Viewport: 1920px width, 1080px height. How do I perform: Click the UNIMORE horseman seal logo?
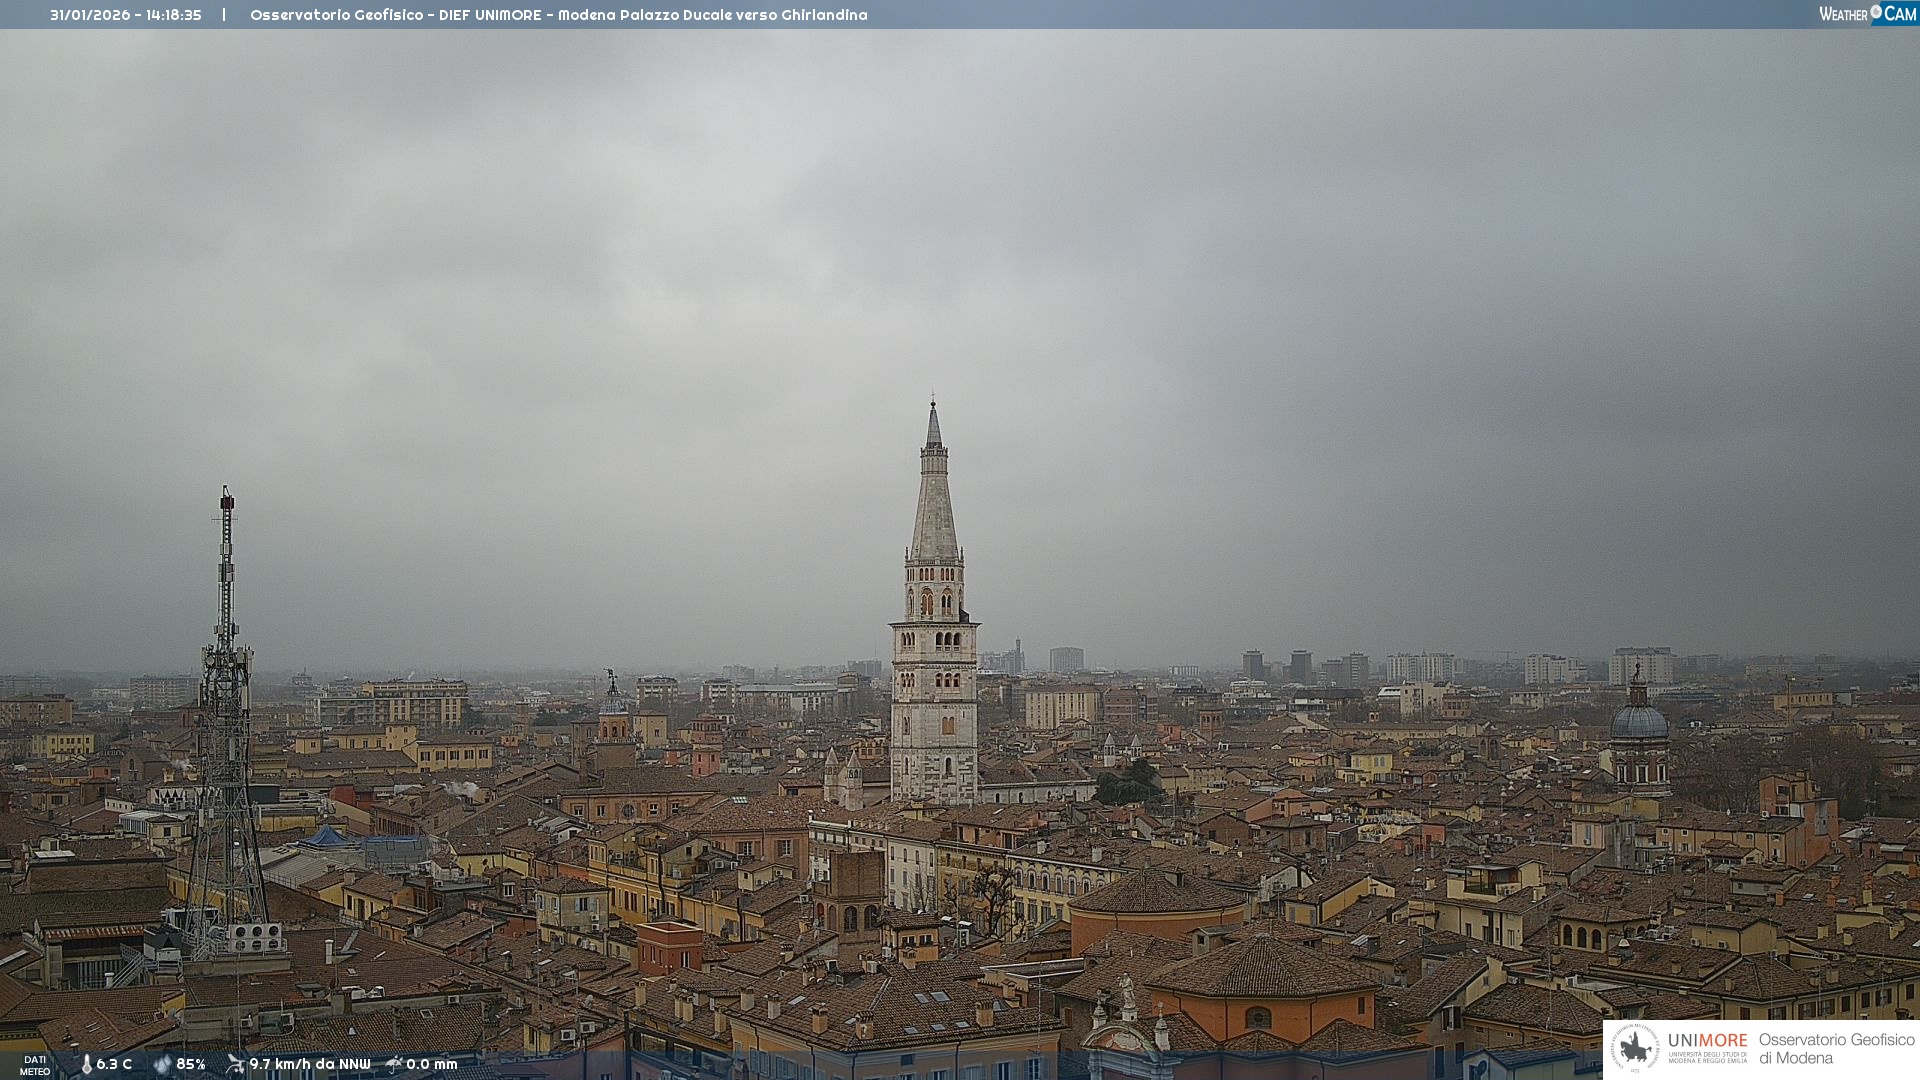[x=1635, y=1049]
